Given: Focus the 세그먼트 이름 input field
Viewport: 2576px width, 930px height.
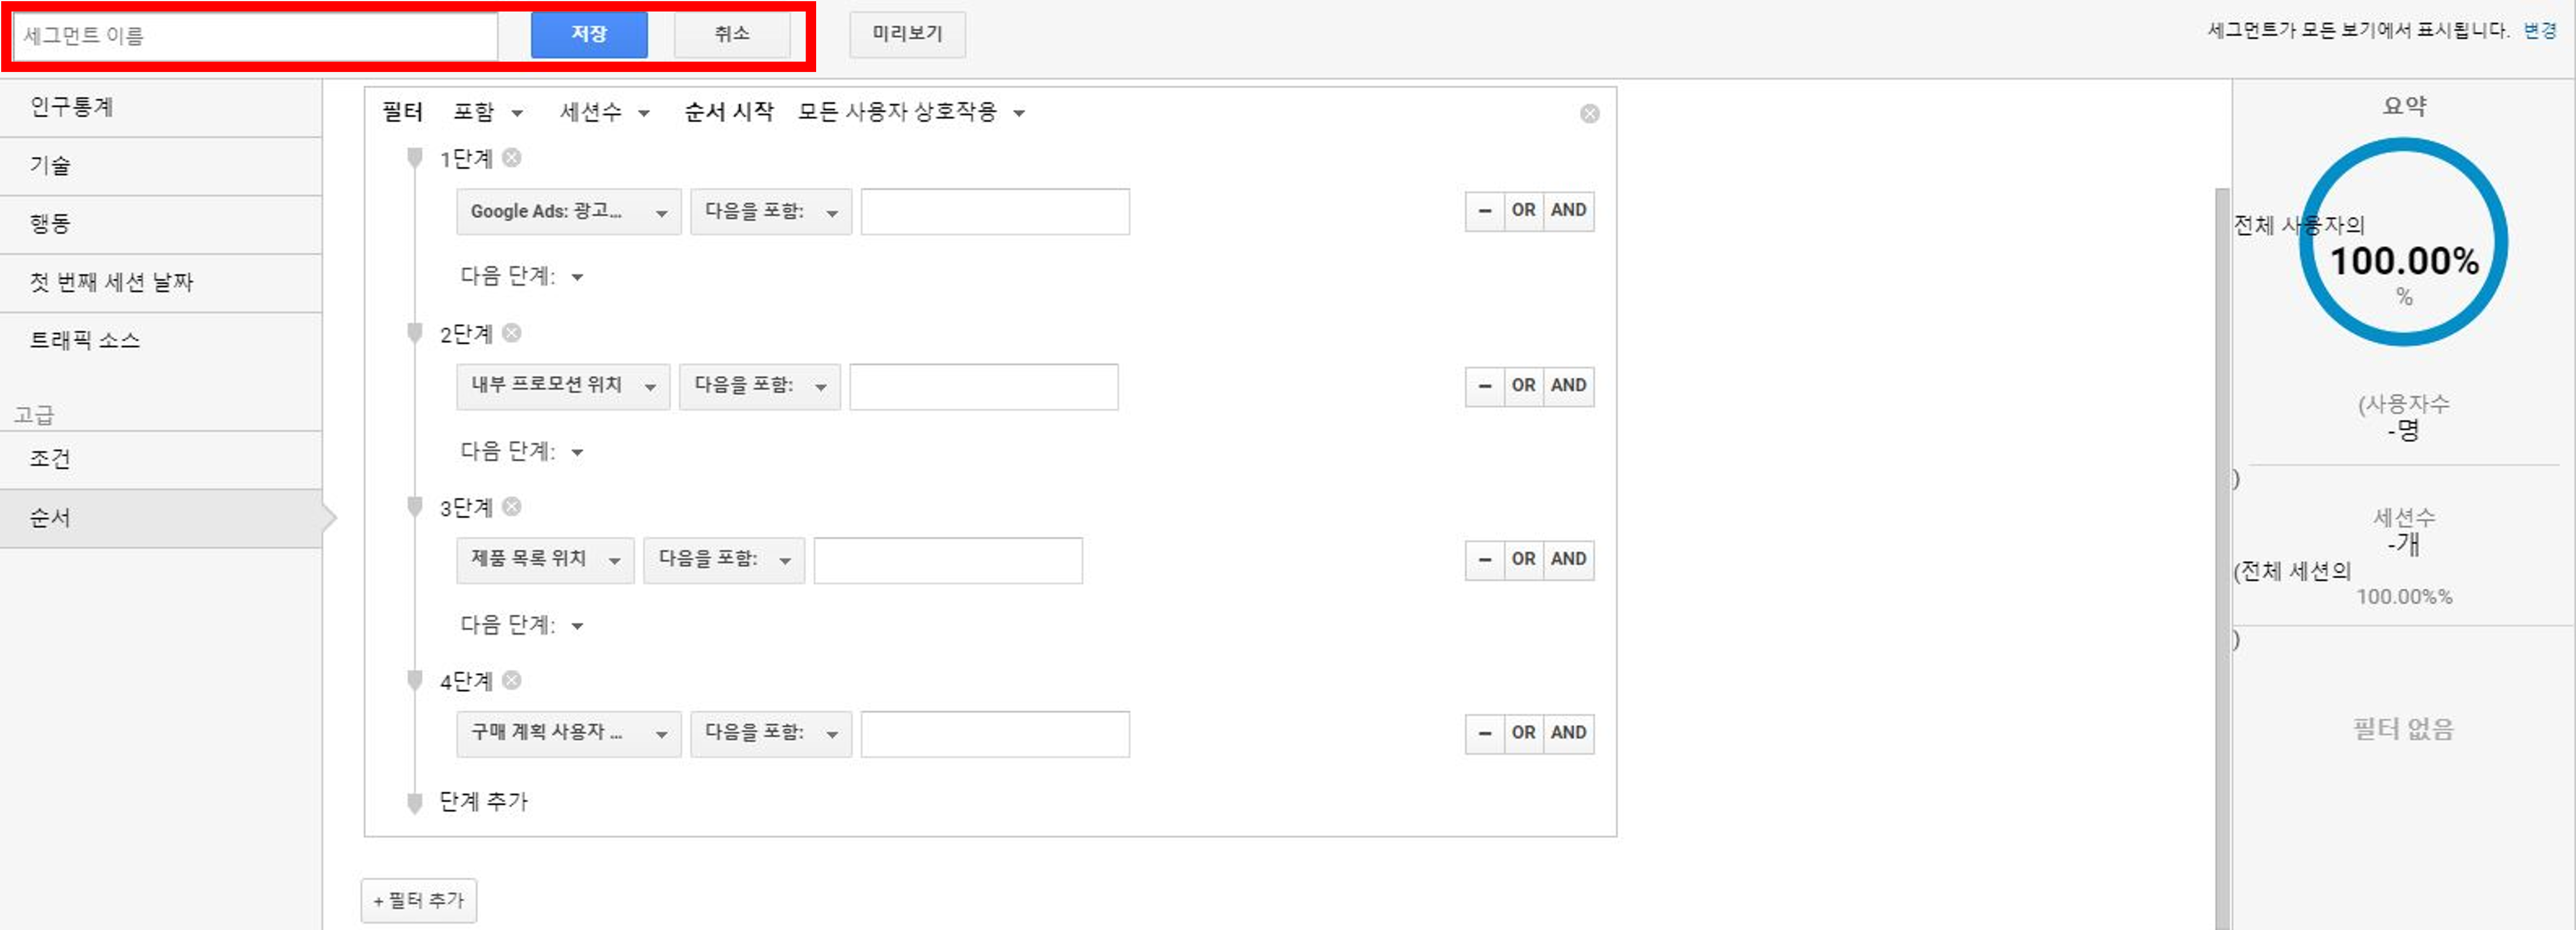Looking at the screenshot, I should point(255,36).
